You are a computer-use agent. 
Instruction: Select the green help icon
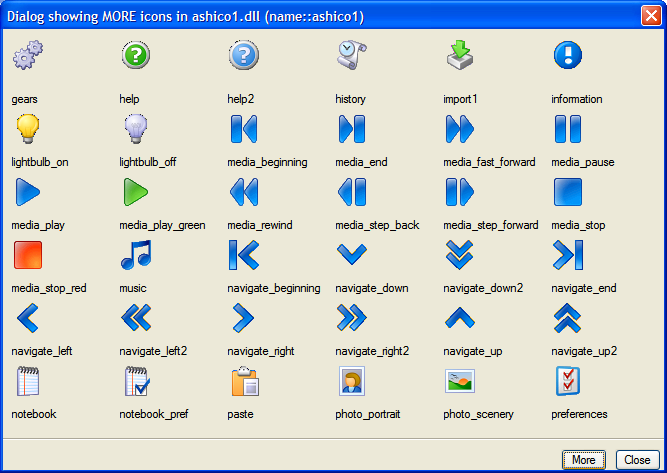pyautogui.click(x=135, y=56)
